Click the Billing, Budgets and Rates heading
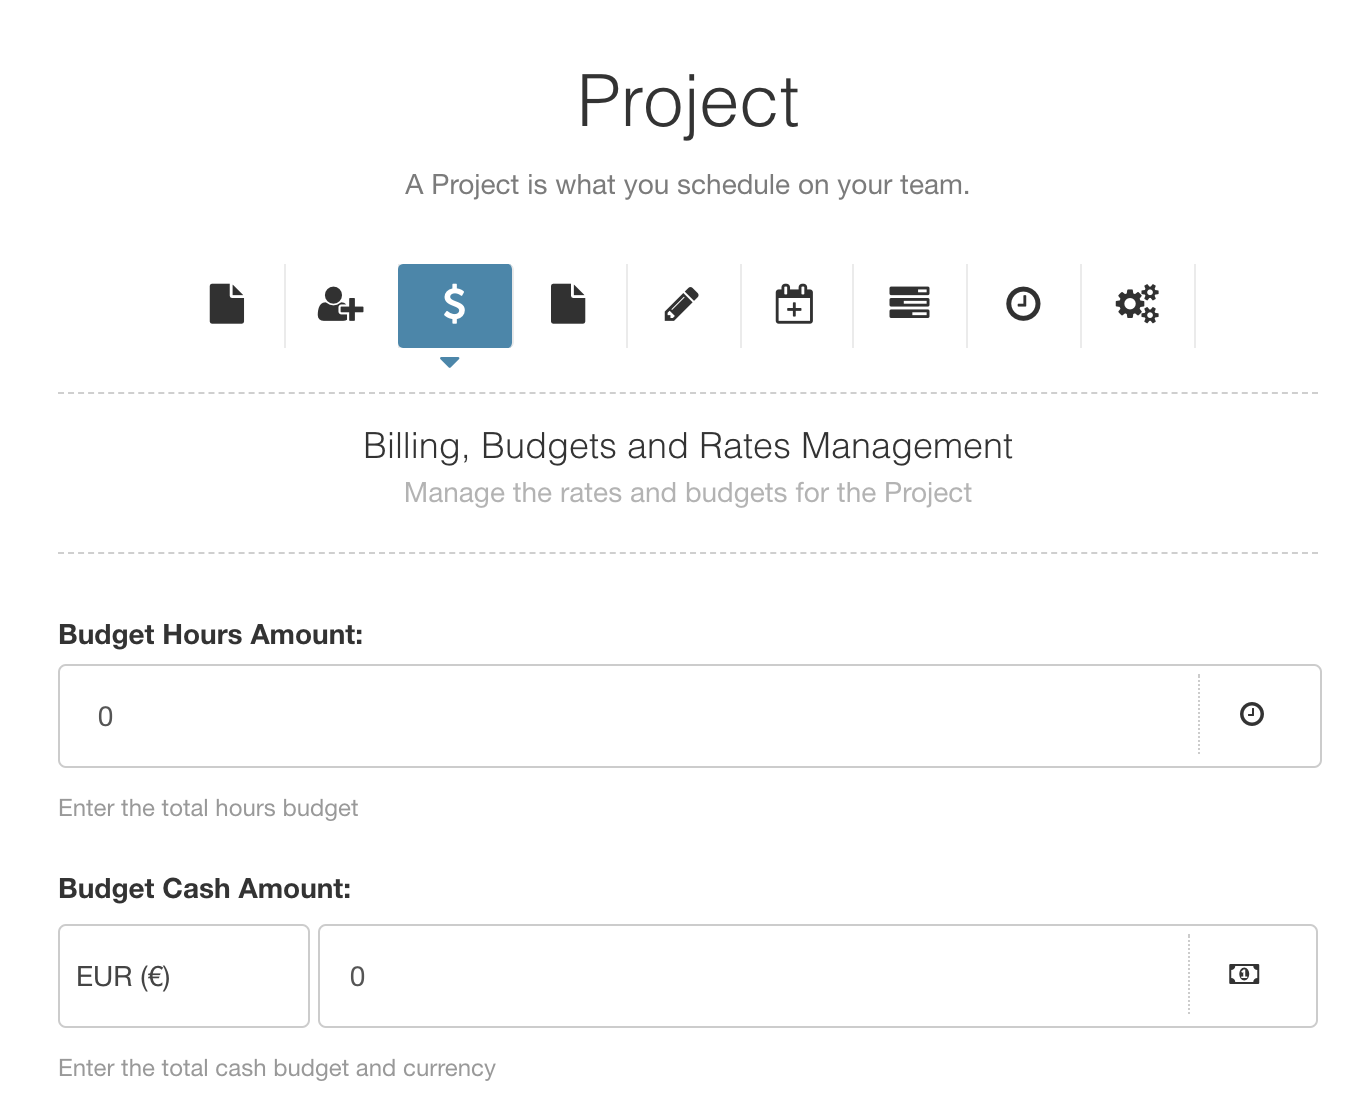This screenshot has width=1370, height=1118. point(687,446)
